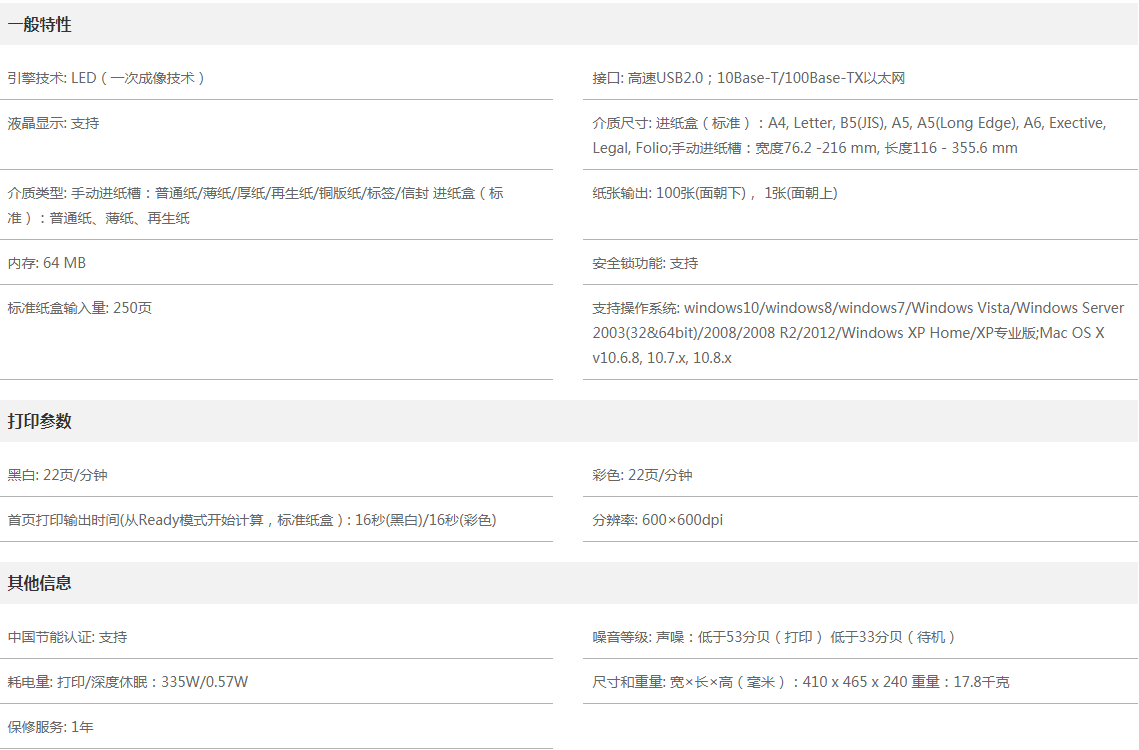
Task: Select the 液晶显示 支持 entry
Action: (x=54, y=123)
